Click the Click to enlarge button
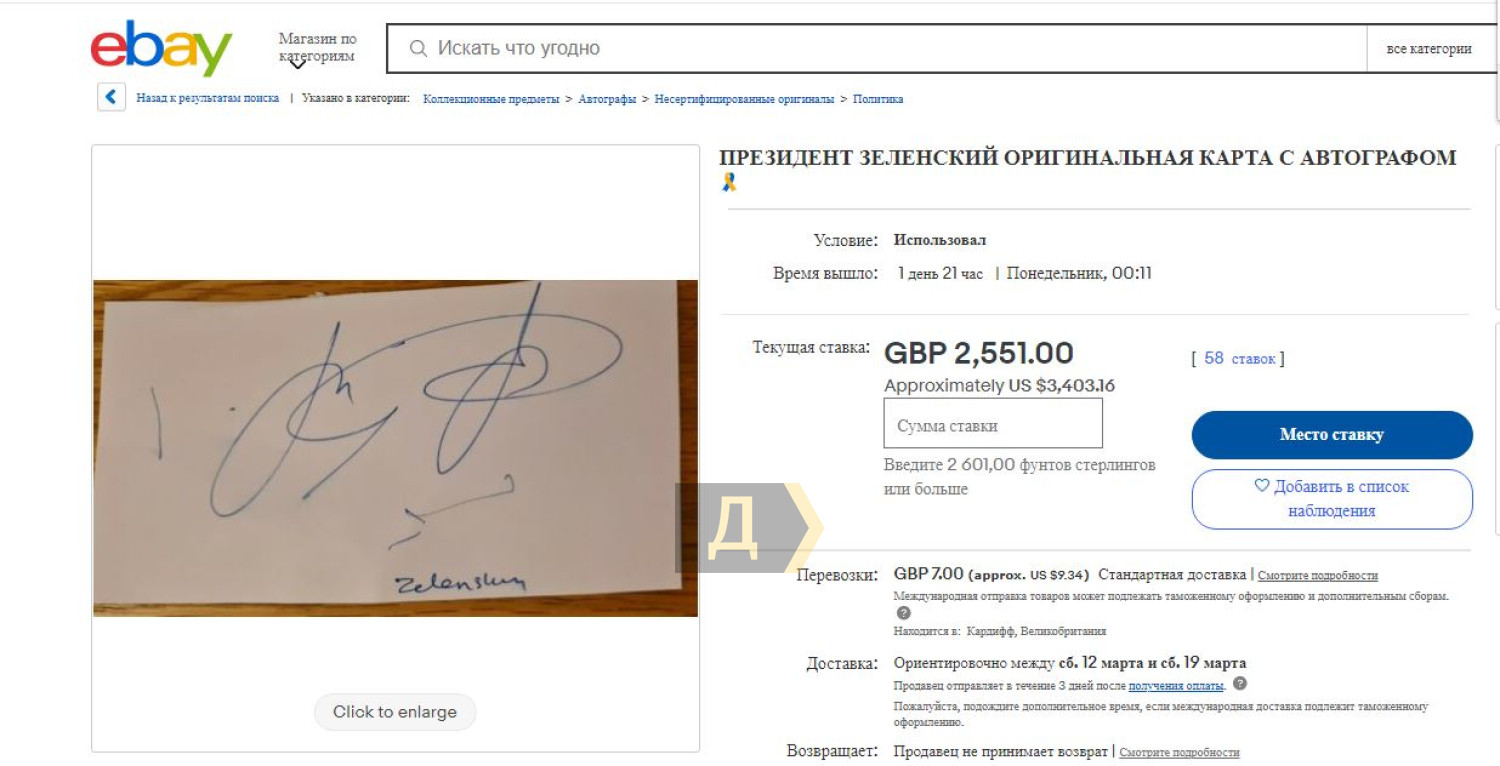The width and height of the screenshot is (1500, 766). 395,712
